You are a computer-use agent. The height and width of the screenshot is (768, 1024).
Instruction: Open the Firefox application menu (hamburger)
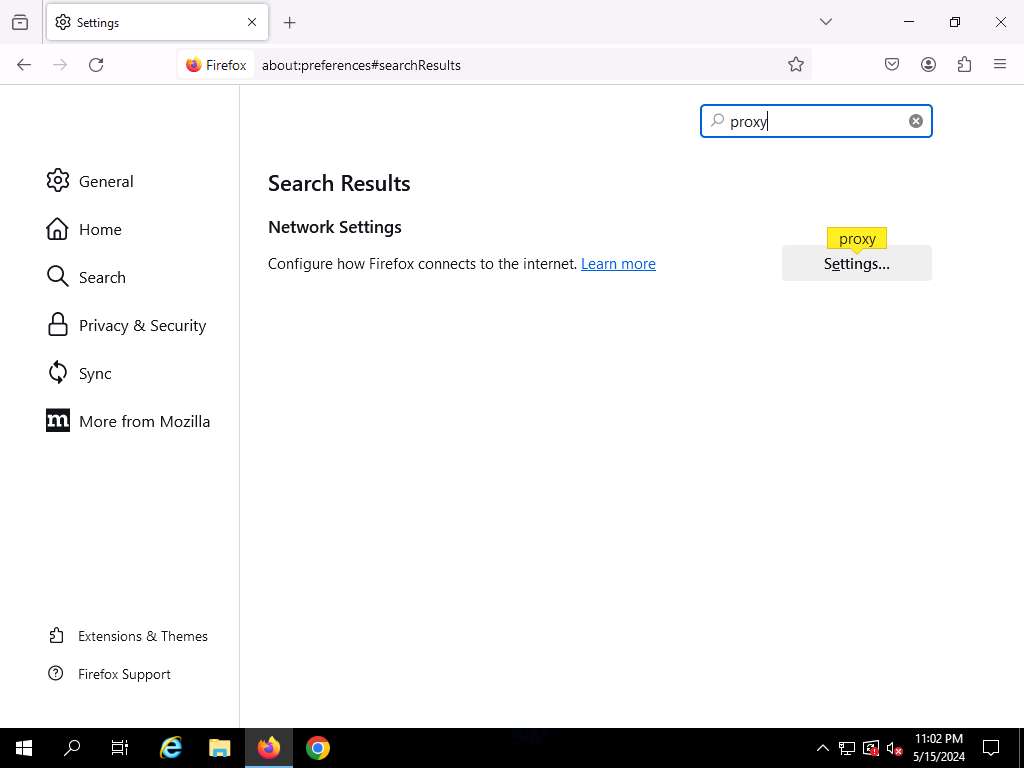1000,65
